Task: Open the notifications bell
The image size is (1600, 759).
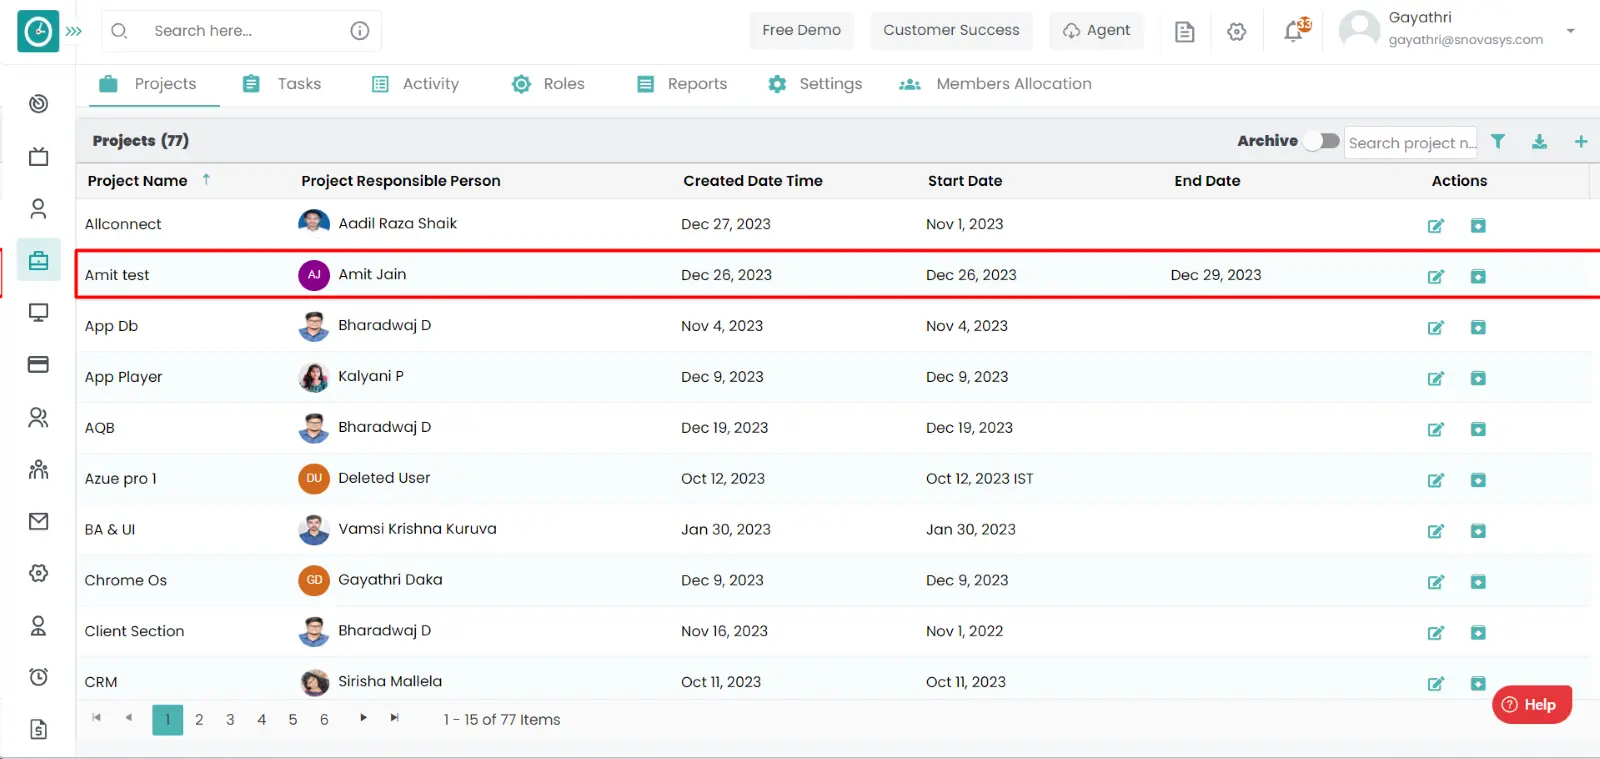Action: pyautogui.click(x=1294, y=31)
